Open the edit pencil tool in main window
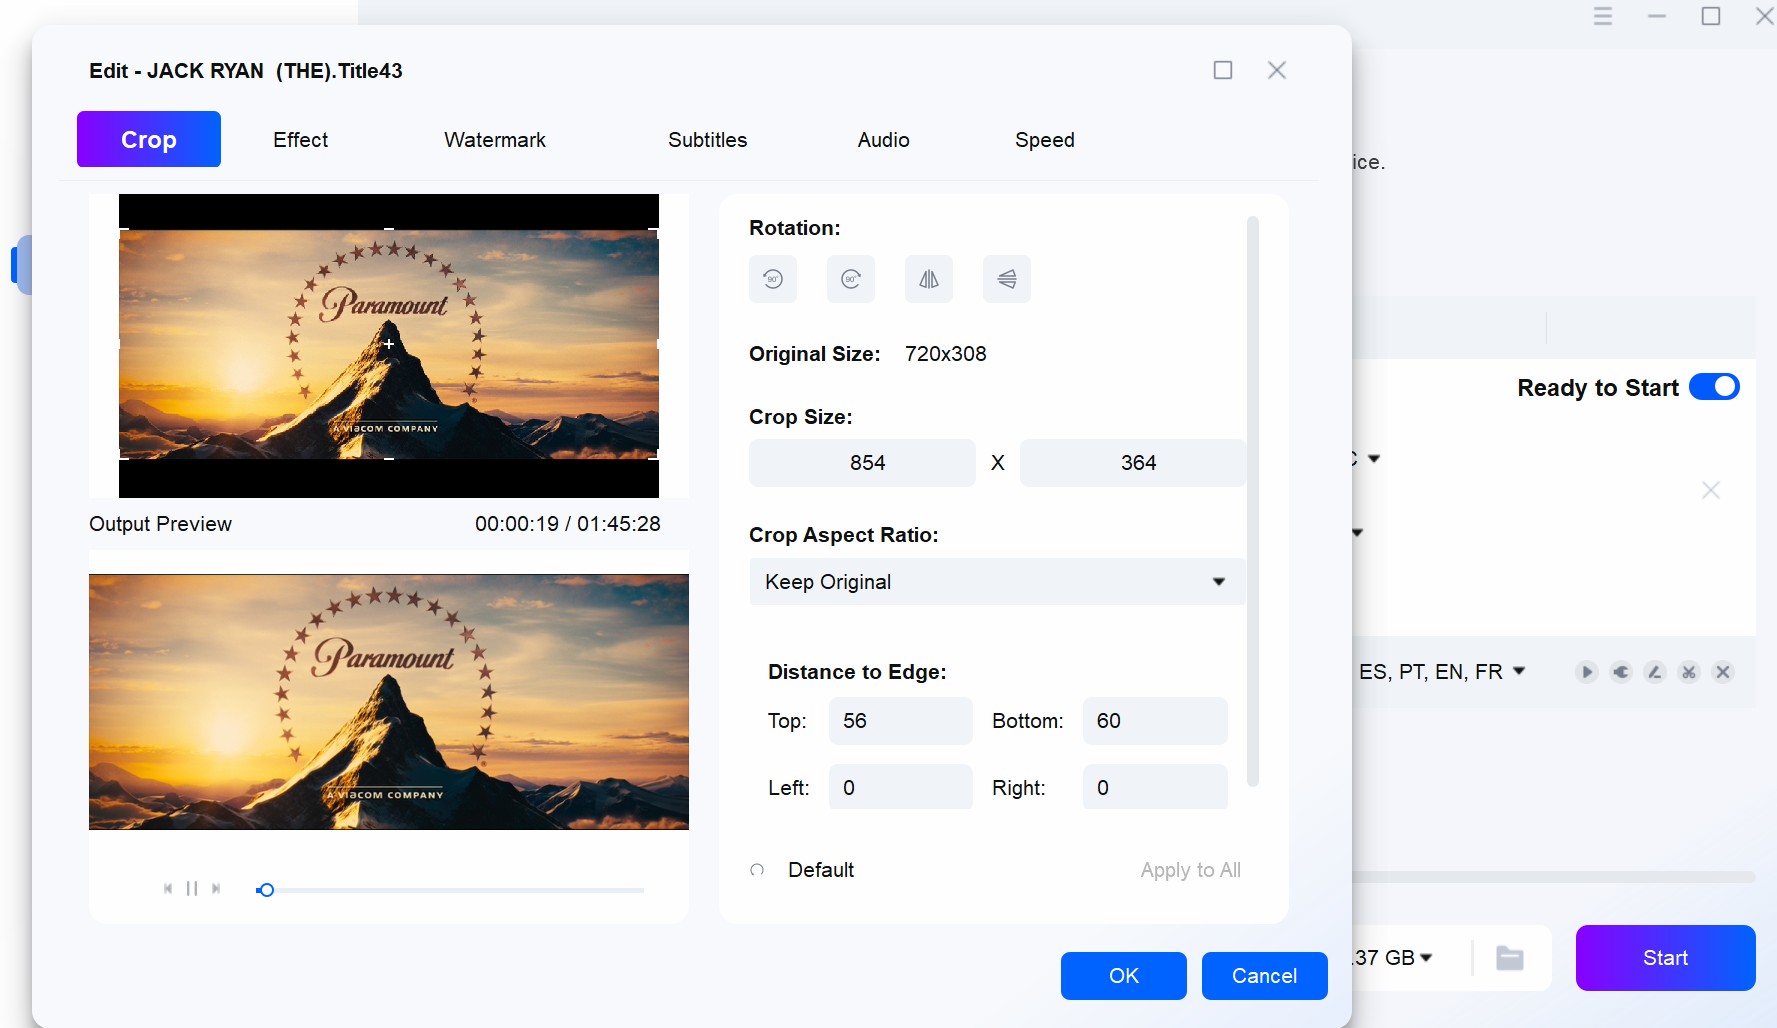 click(1655, 672)
